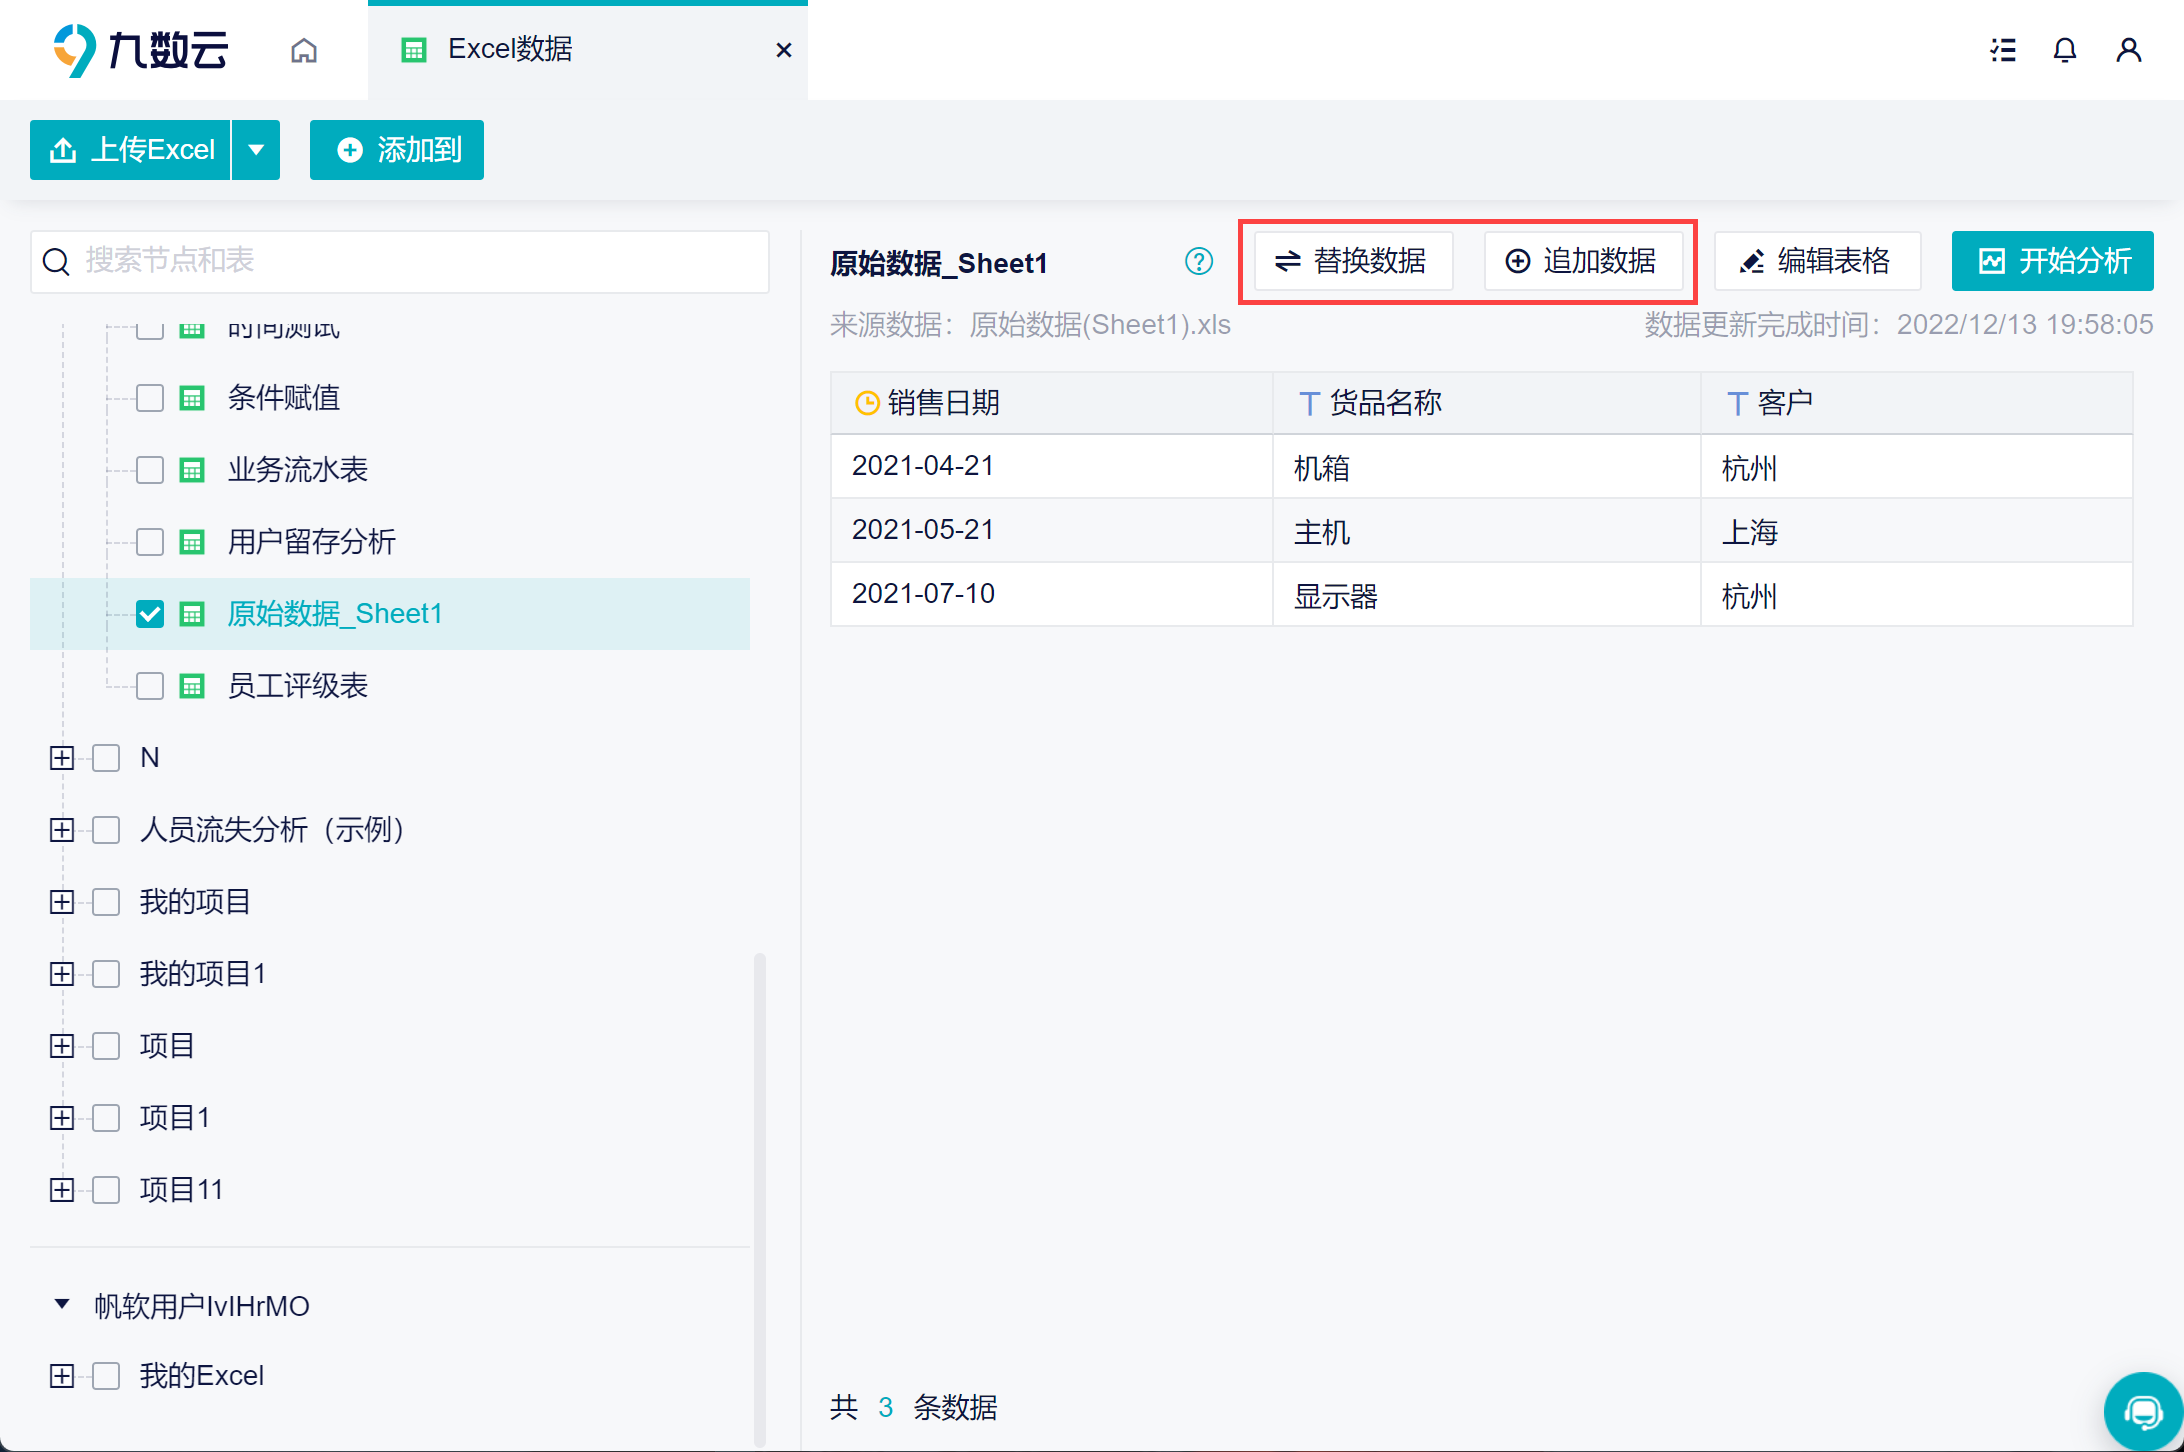Check the 员工评级表 checkbox
Image resolution: width=2184 pixels, height=1452 pixels.
(x=150, y=686)
